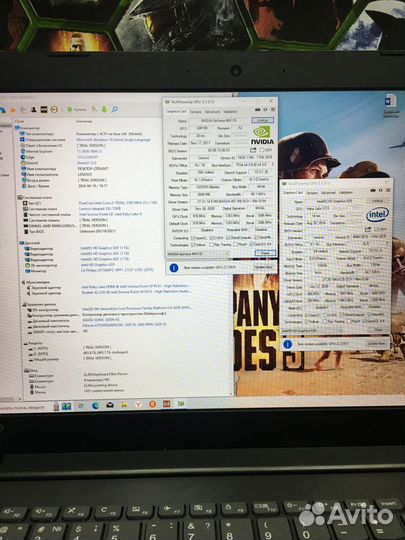The height and width of the screenshot is (540, 405).
Task: Click the green download arrow in AIDA64 toolbar
Action: pos(104,110)
